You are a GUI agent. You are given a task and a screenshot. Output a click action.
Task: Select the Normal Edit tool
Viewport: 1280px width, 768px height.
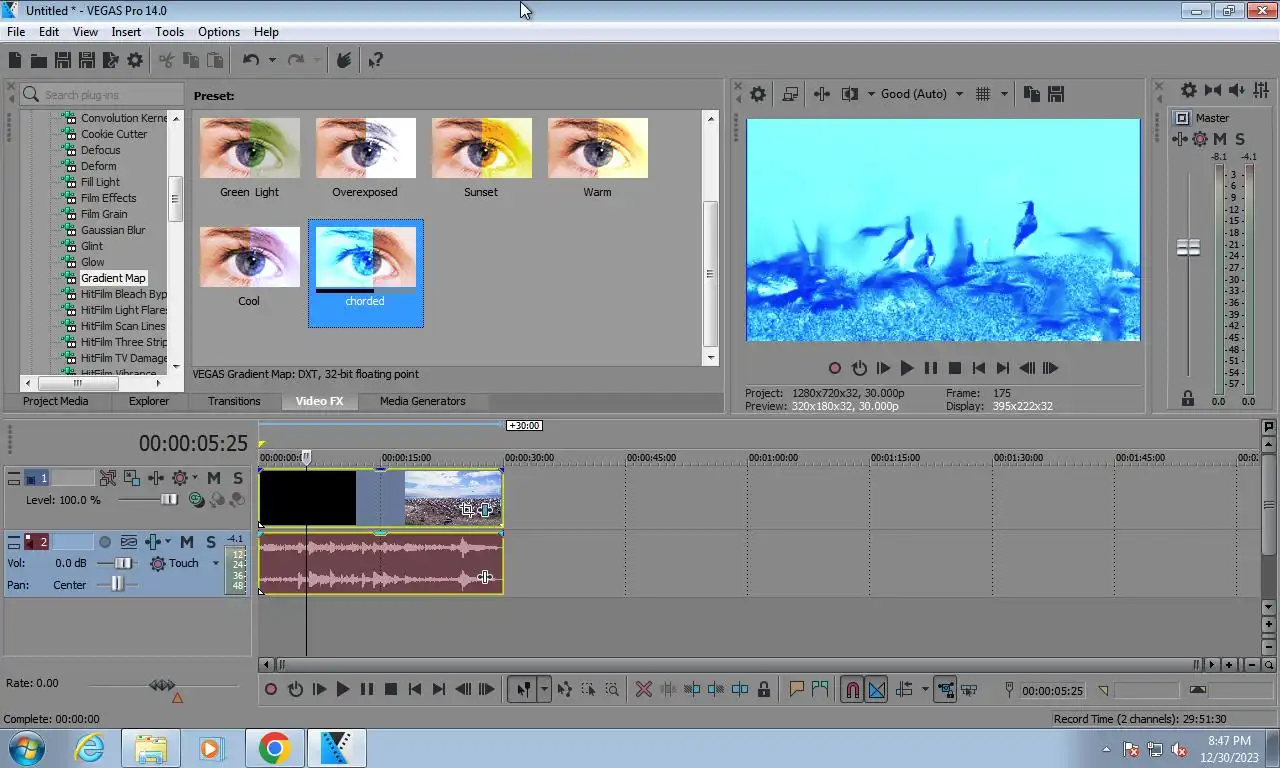click(523, 689)
